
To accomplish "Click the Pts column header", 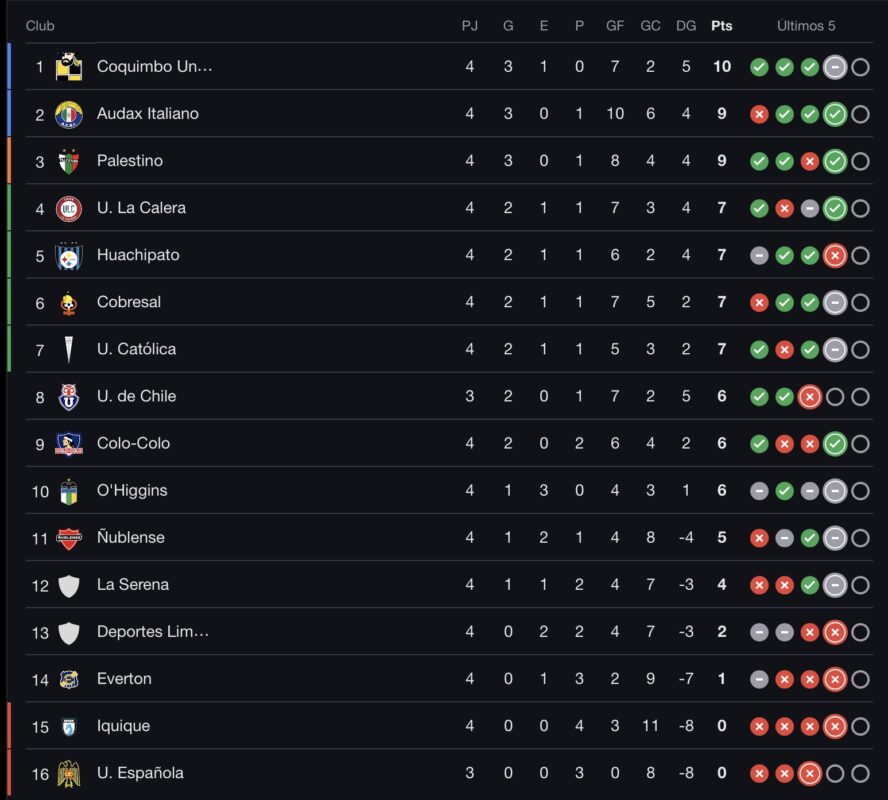I will coord(721,26).
